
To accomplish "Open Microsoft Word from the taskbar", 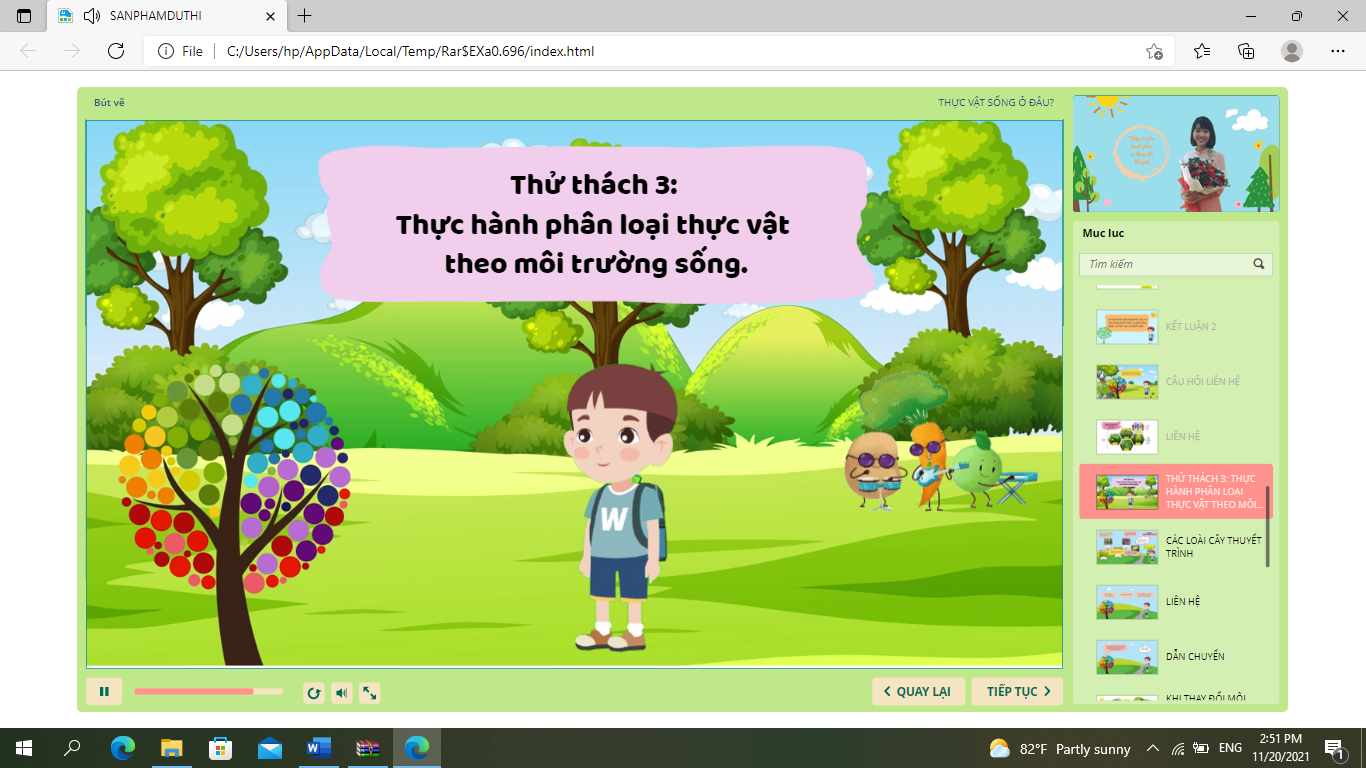I will coord(319,748).
